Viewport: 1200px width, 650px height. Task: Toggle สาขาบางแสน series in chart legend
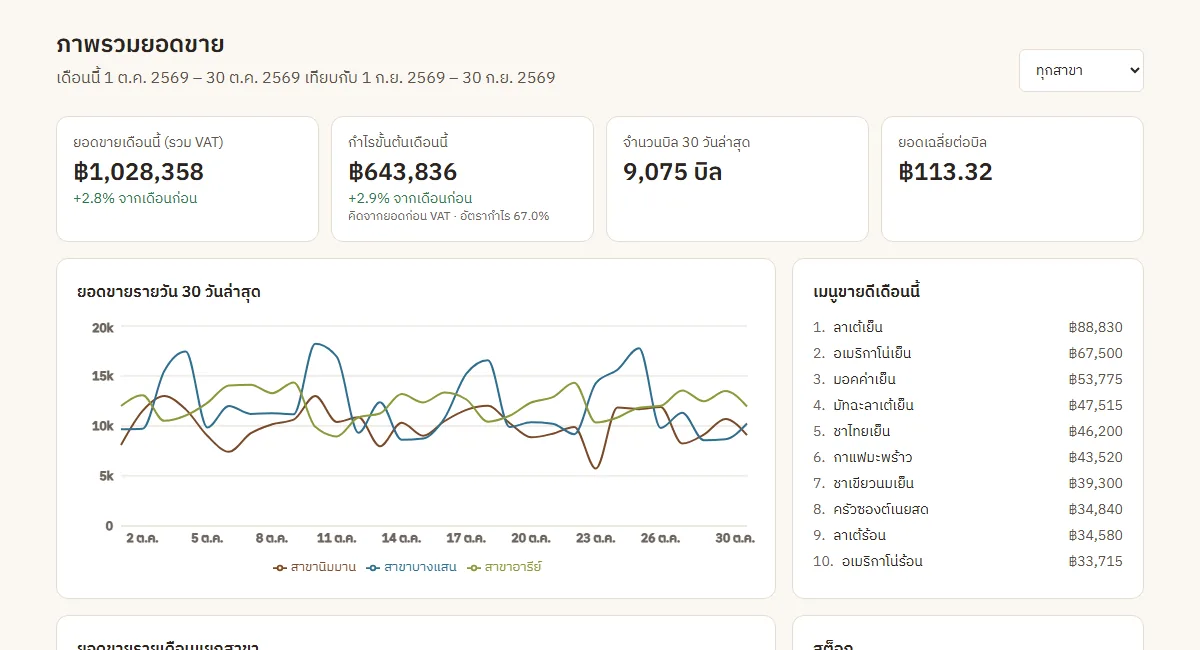(x=411, y=567)
